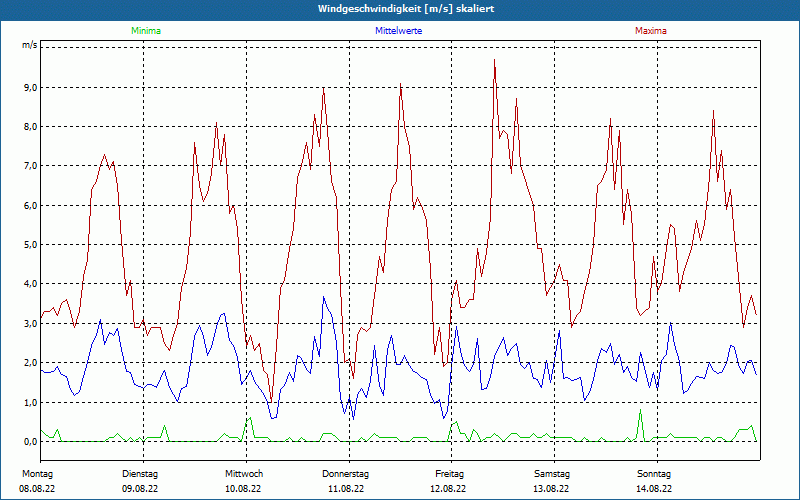The height and width of the screenshot is (500, 800).
Task: Click the 'Donnerstag' day label
Action: tap(345, 474)
